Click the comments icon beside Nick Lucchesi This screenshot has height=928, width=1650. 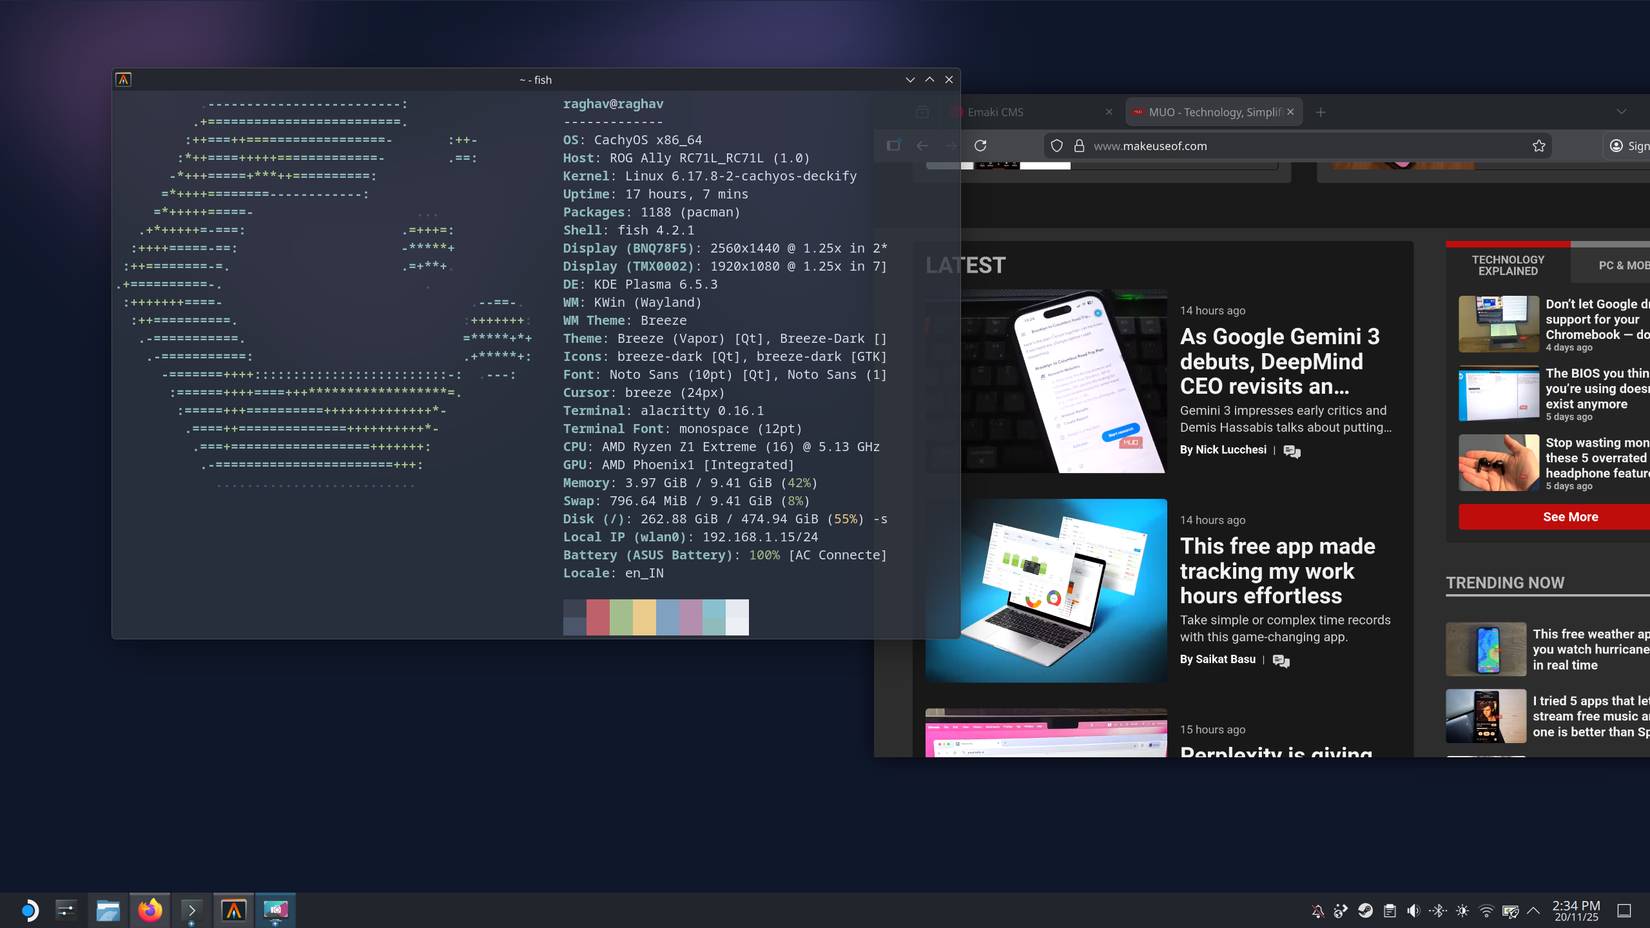click(1292, 451)
